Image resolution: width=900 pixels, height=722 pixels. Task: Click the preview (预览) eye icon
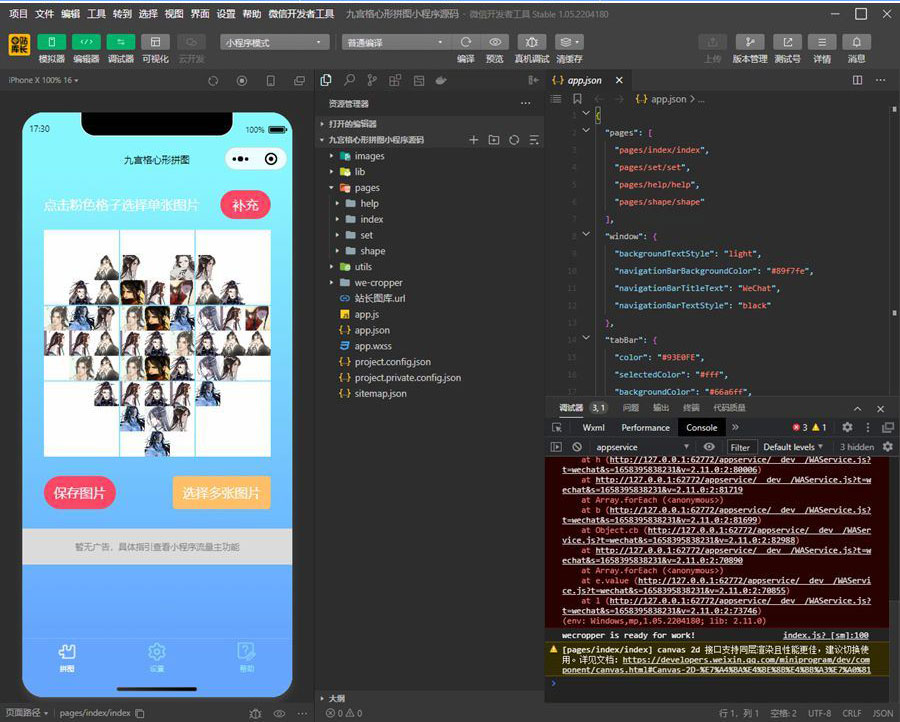(x=494, y=42)
